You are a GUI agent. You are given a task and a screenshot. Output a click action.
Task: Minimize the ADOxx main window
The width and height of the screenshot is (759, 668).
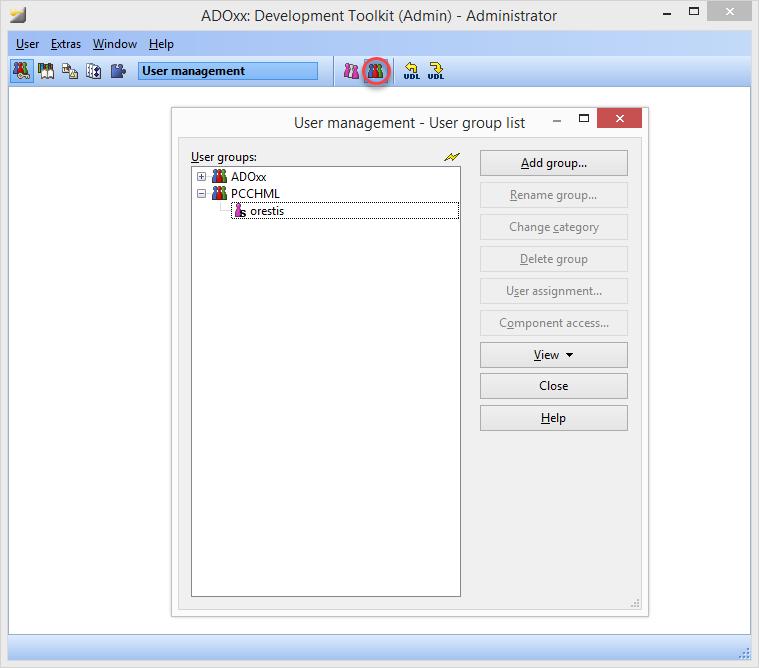point(667,14)
